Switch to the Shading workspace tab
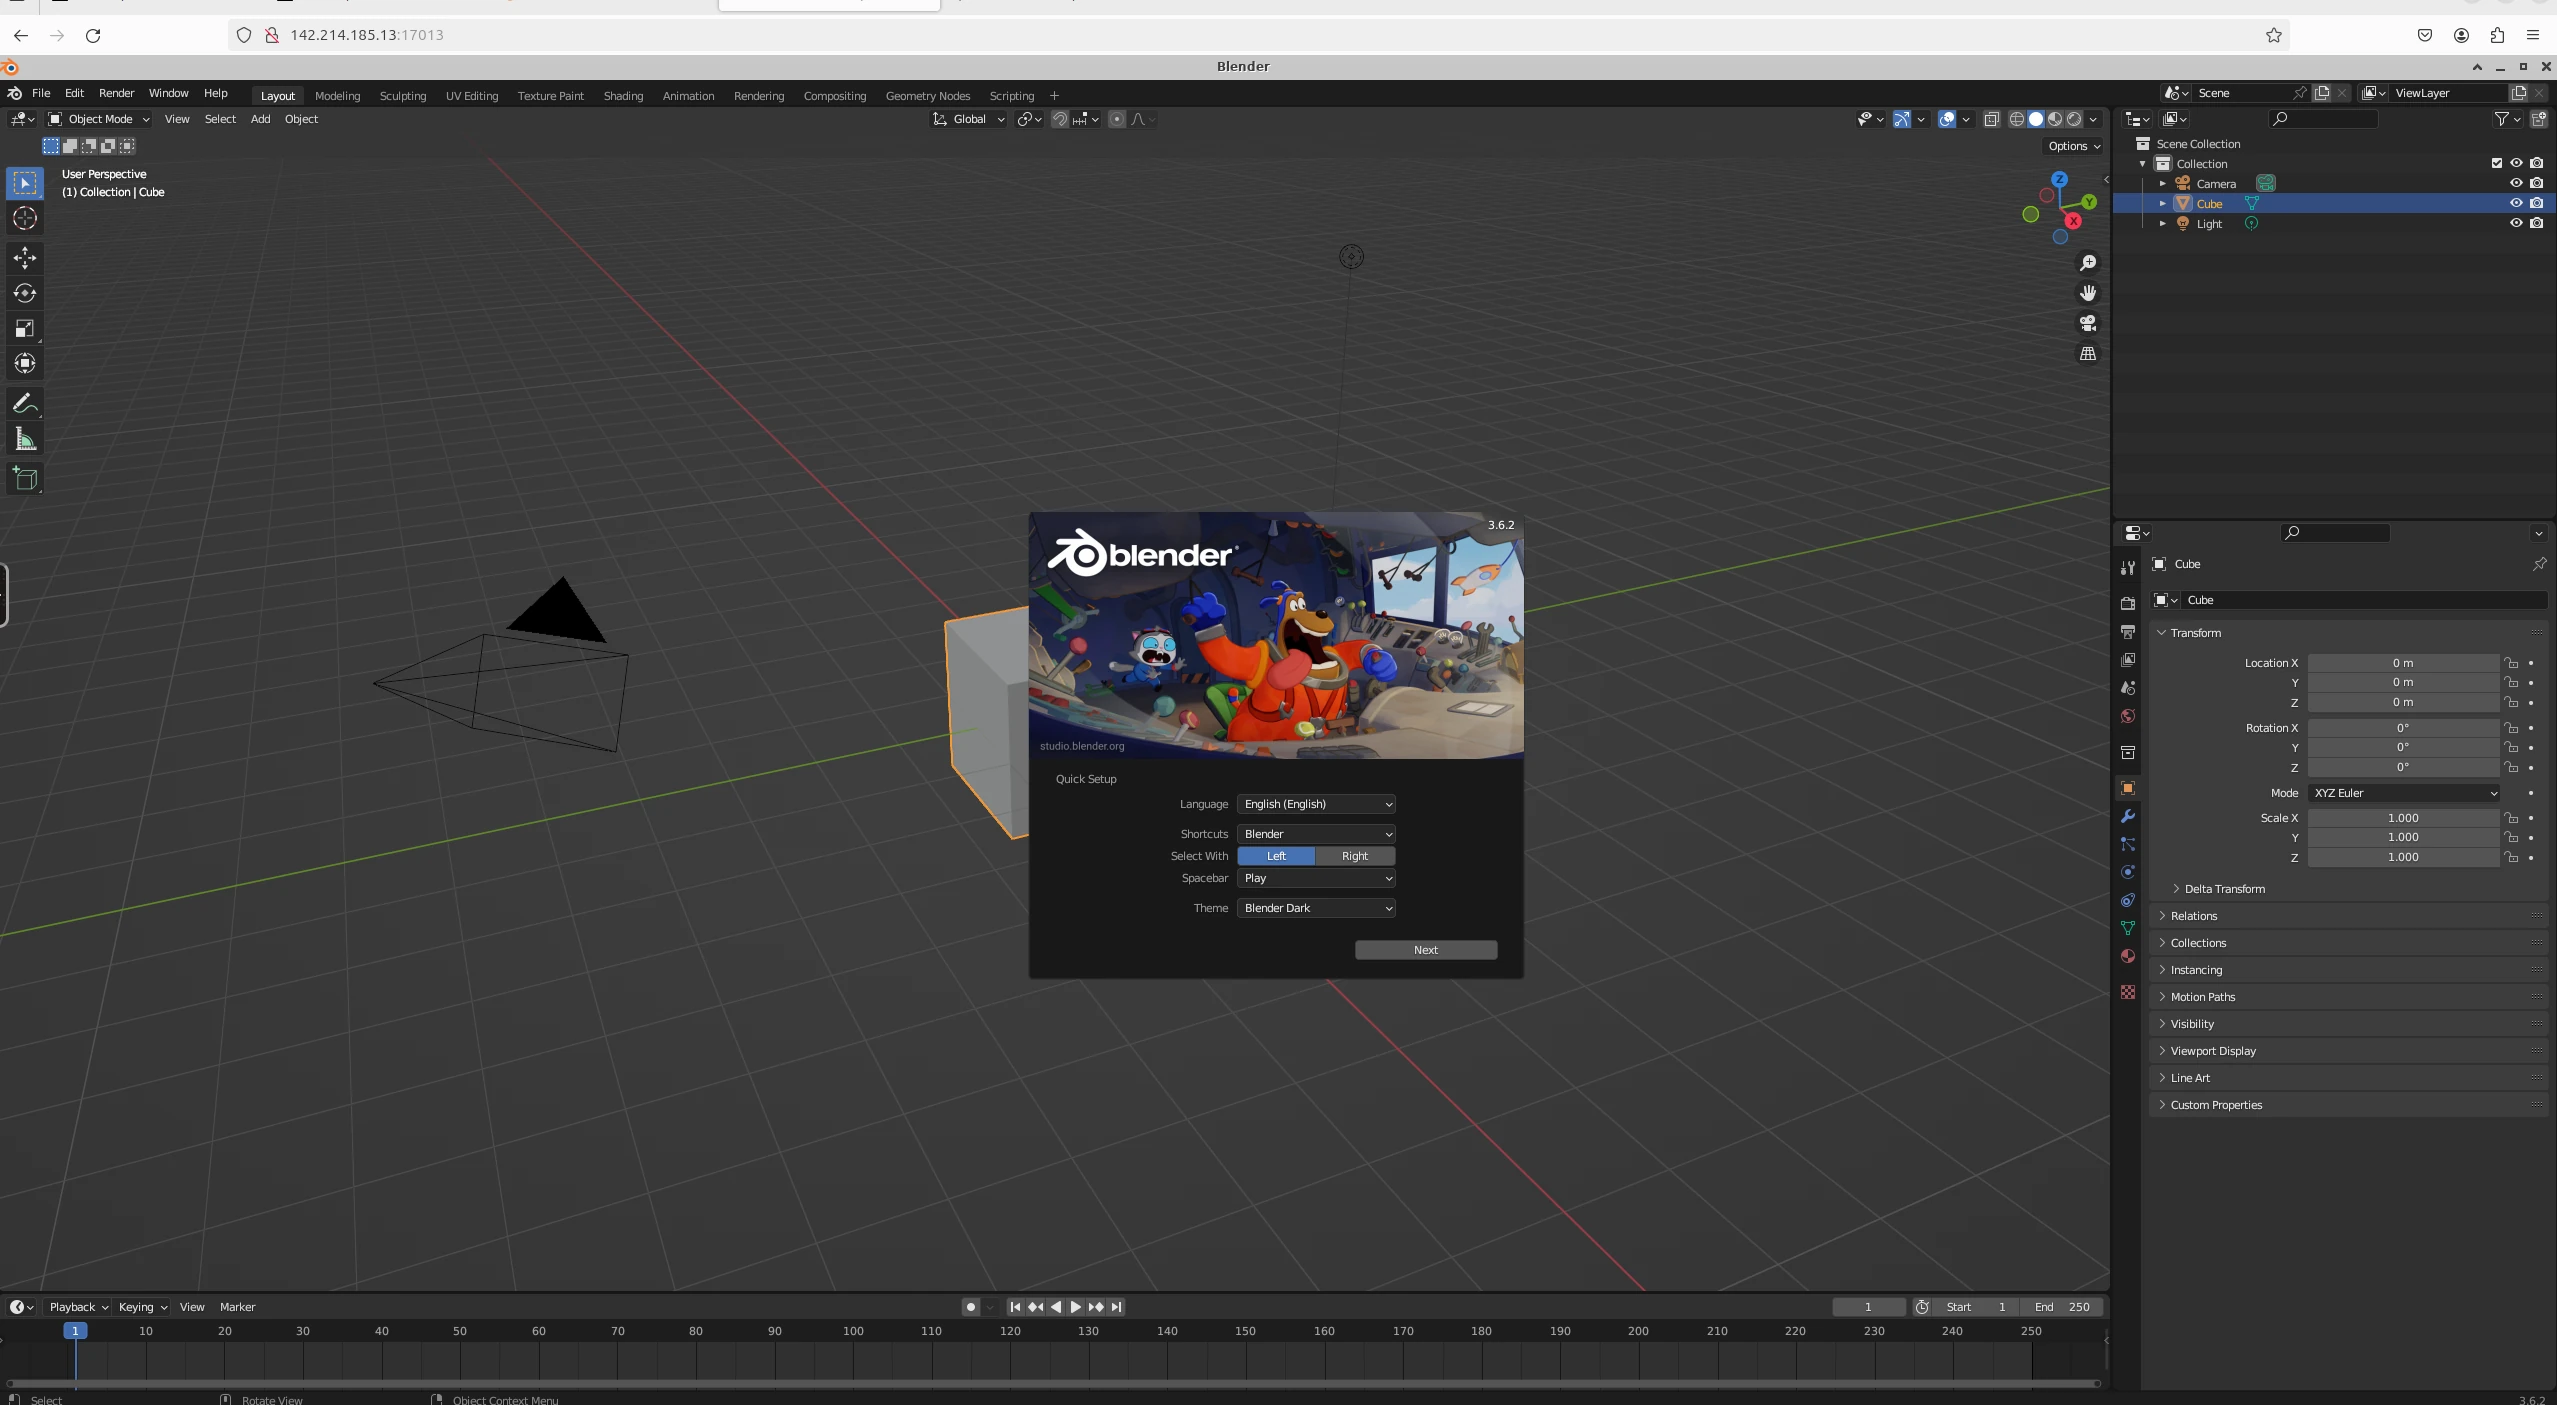The image size is (2557, 1405). 623,96
